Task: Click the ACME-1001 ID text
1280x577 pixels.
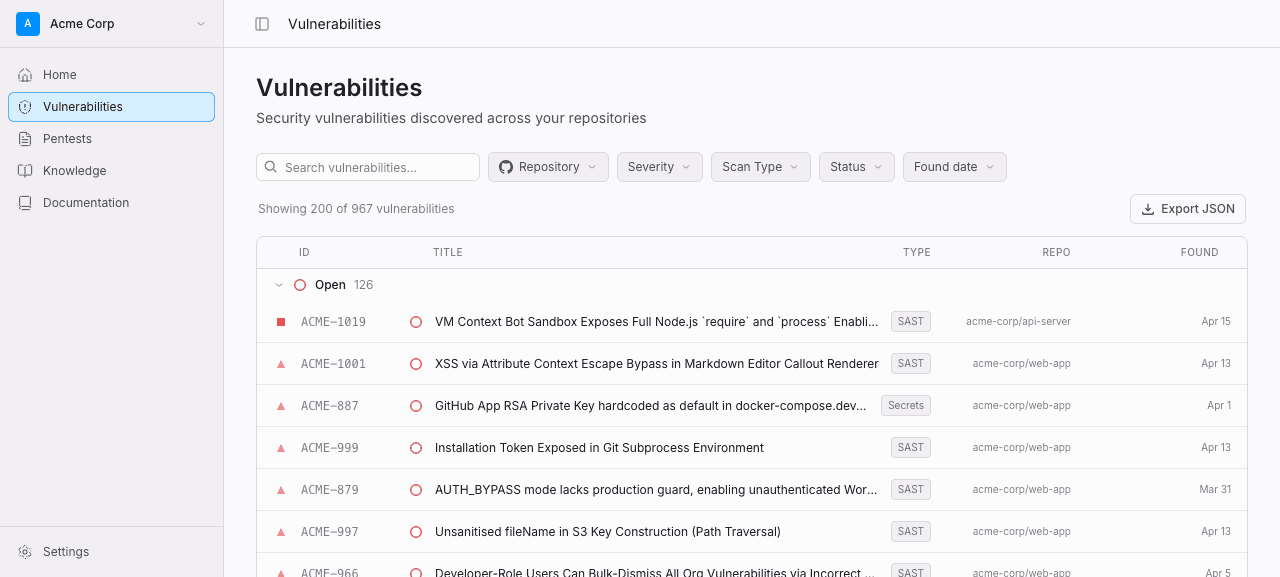Action: click(x=333, y=364)
